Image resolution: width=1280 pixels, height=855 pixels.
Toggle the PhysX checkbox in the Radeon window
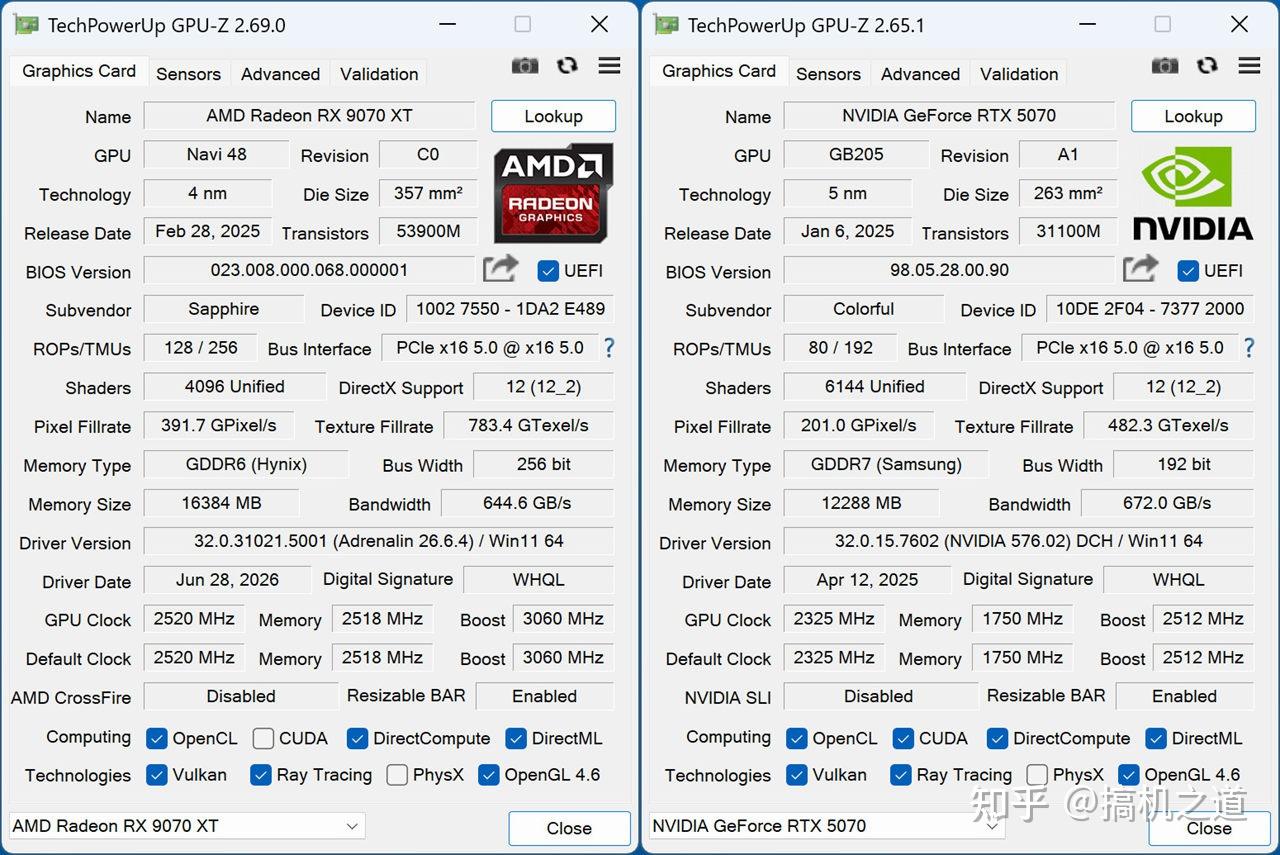coord(397,775)
